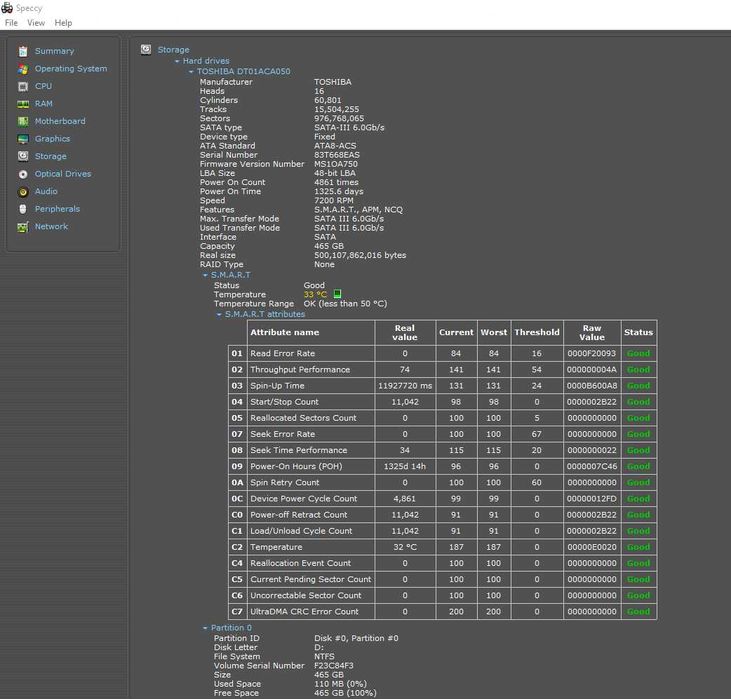Screen dimensions: 731x699
Task: Click the Storage header drive icon
Action: coord(146,49)
